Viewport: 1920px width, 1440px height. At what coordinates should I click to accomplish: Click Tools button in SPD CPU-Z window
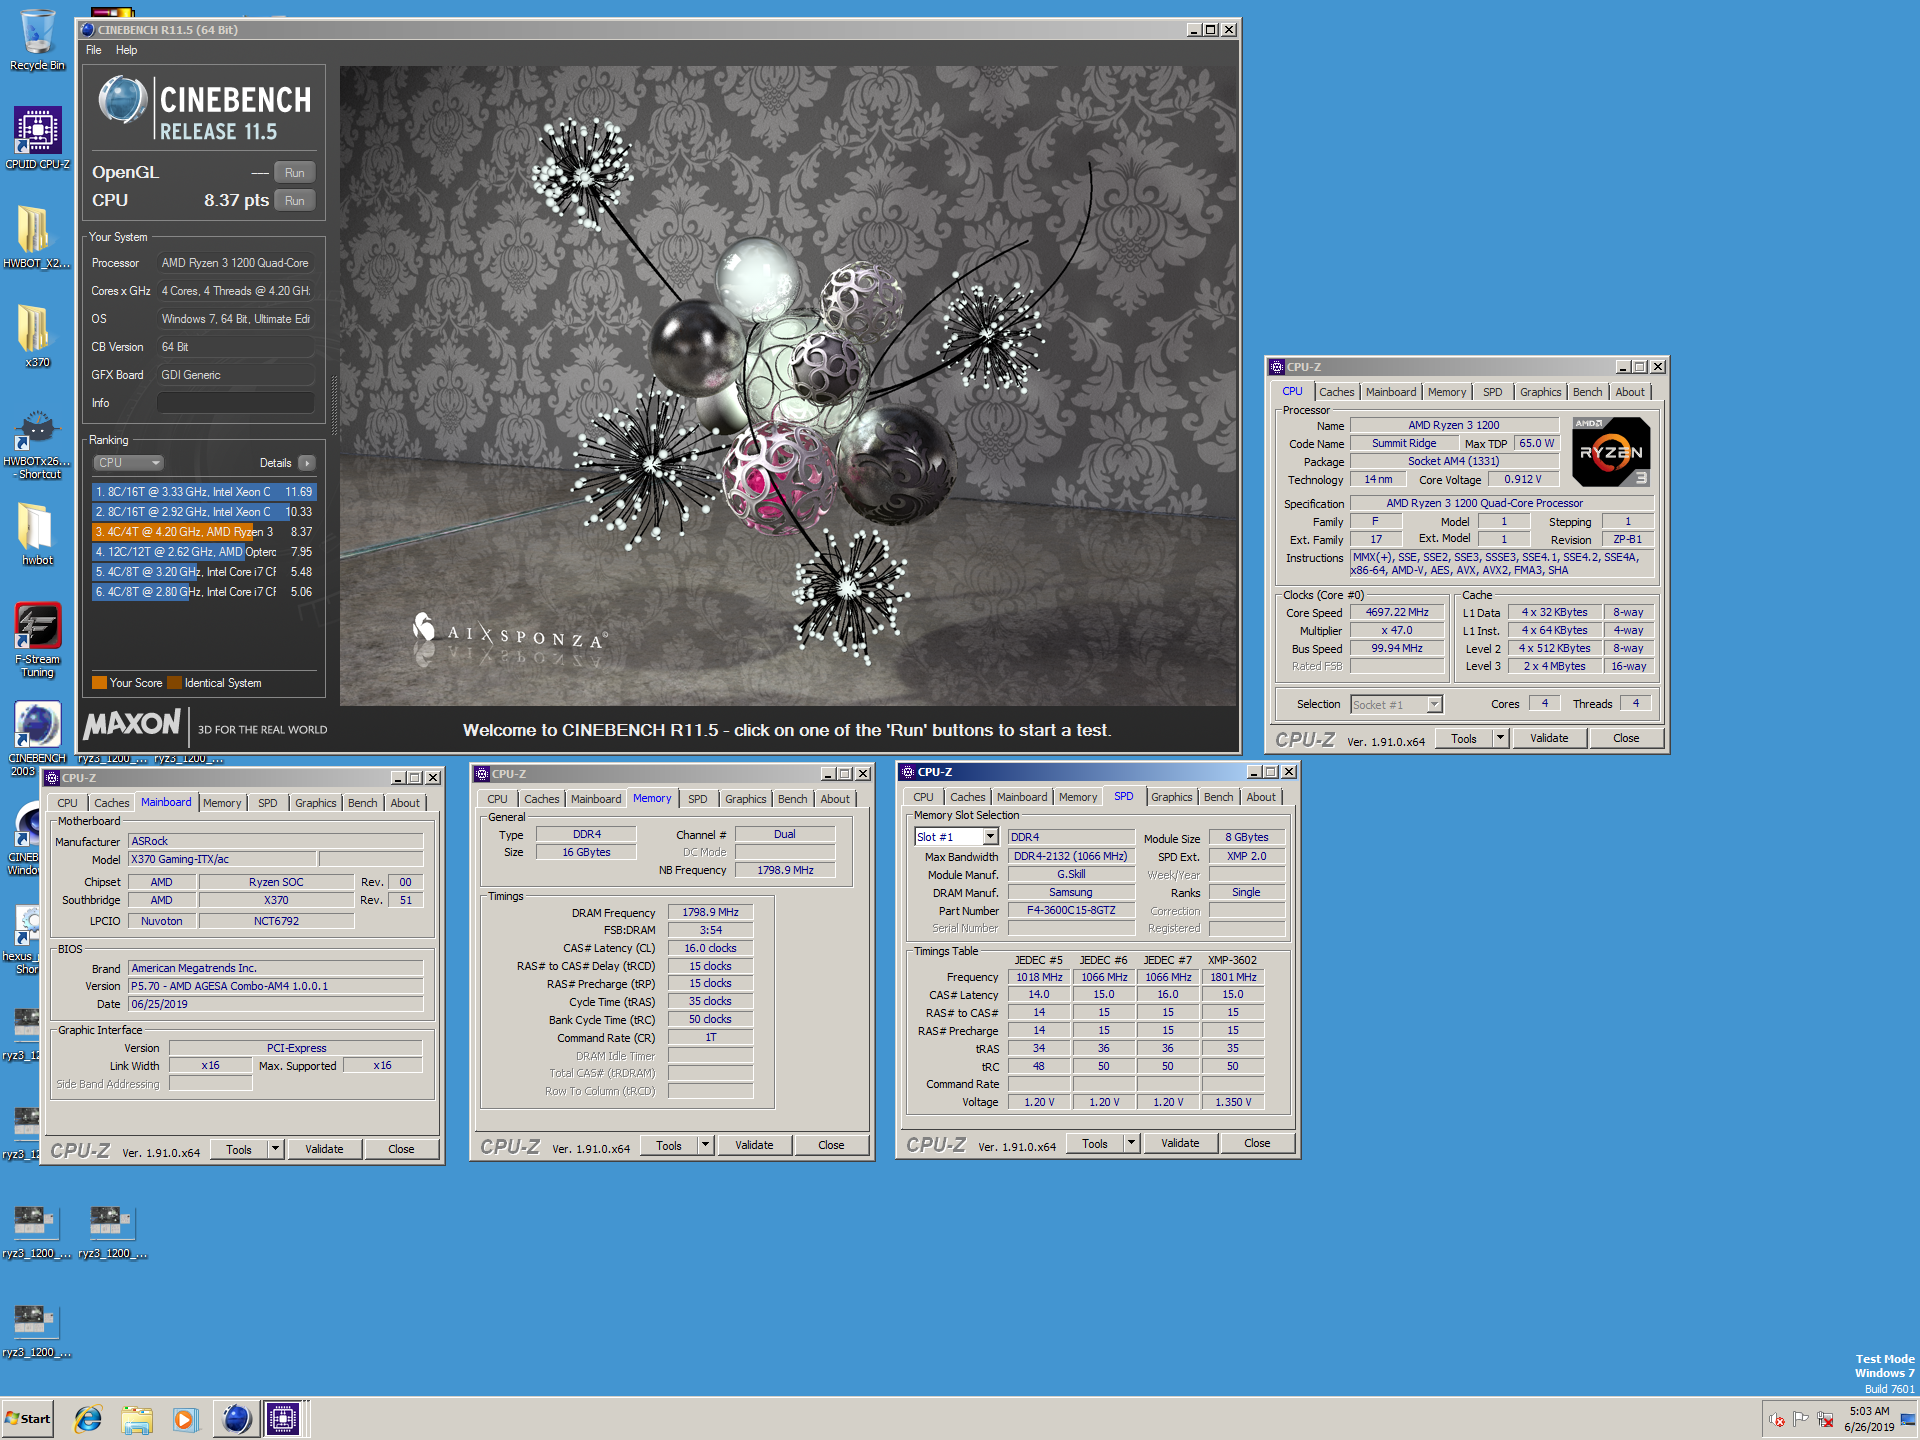(x=1094, y=1143)
